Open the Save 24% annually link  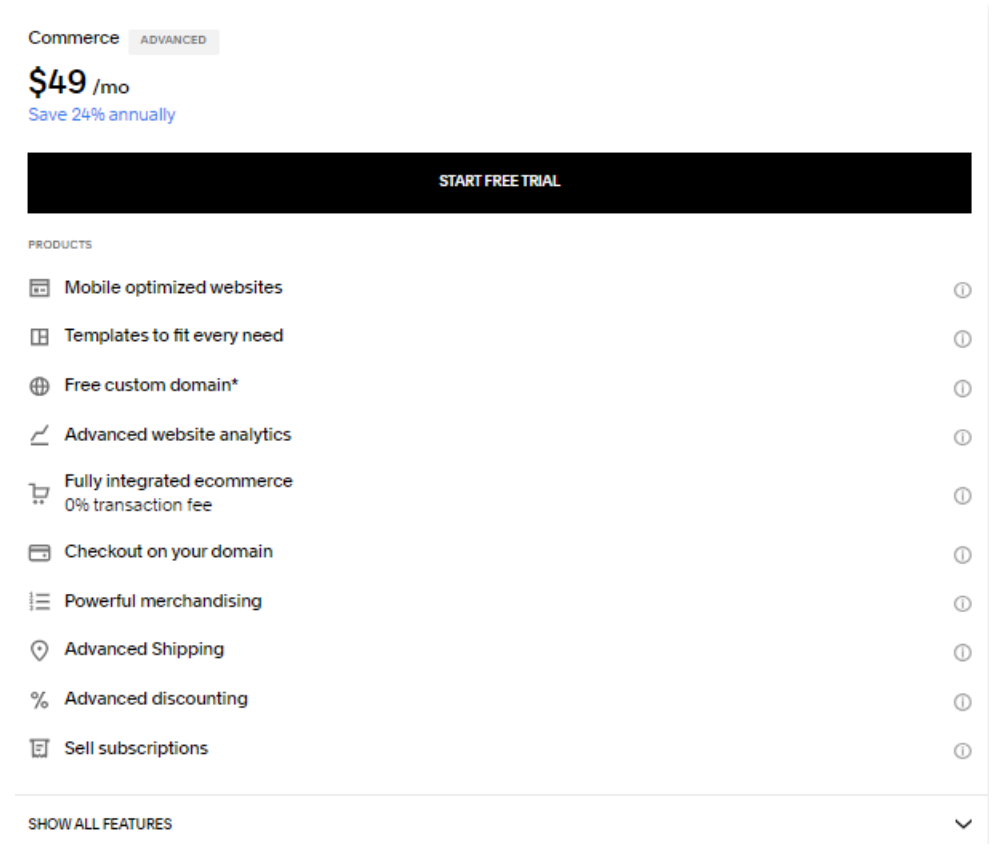tap(101, 115)
